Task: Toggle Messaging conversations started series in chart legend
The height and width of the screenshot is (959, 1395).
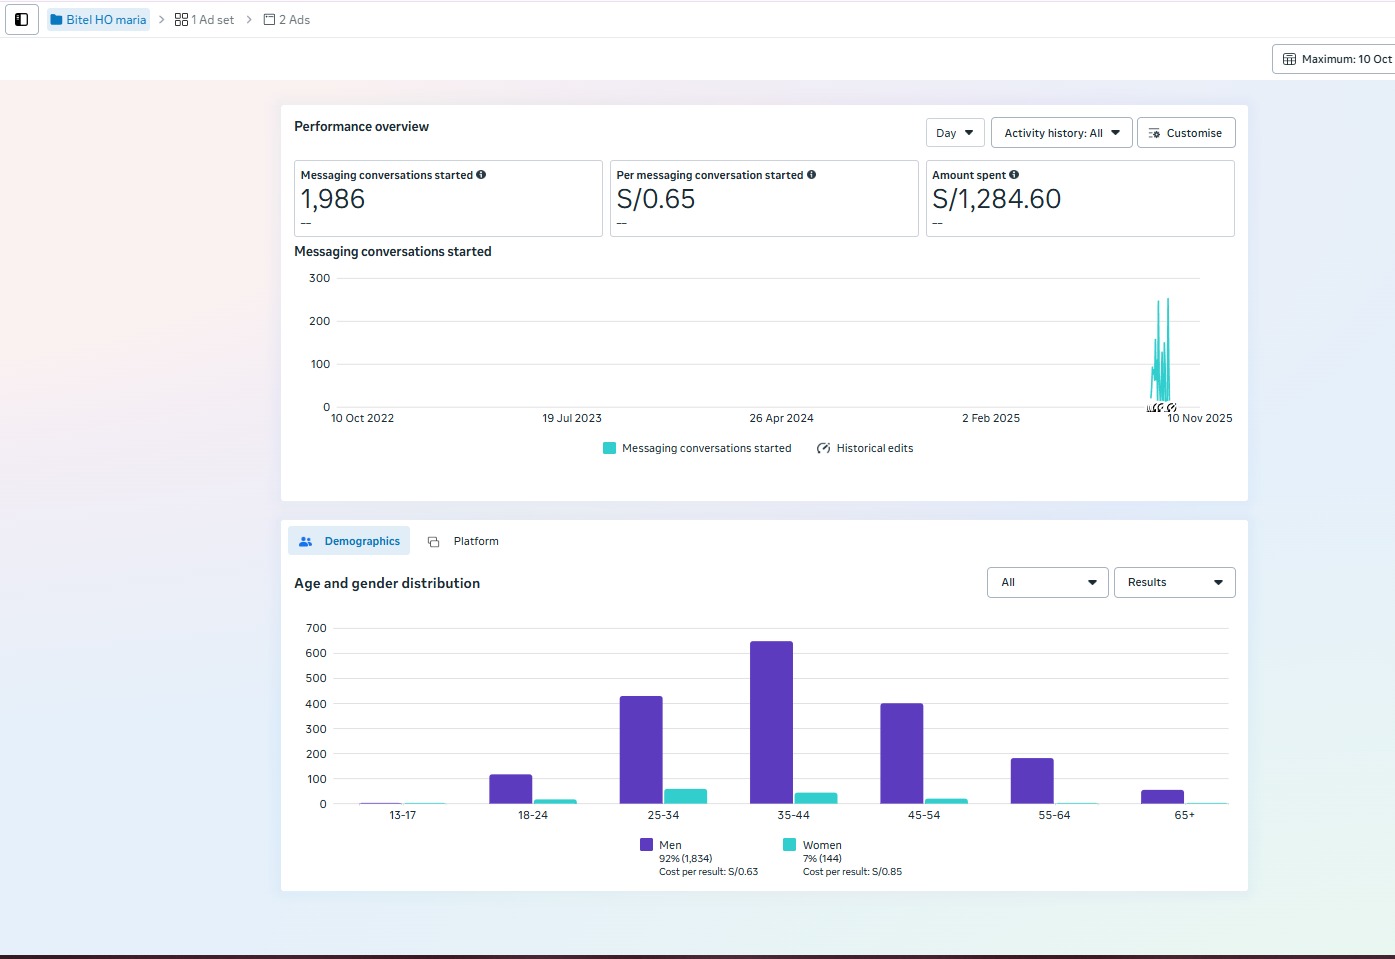Action: click(x=608, y=448)
